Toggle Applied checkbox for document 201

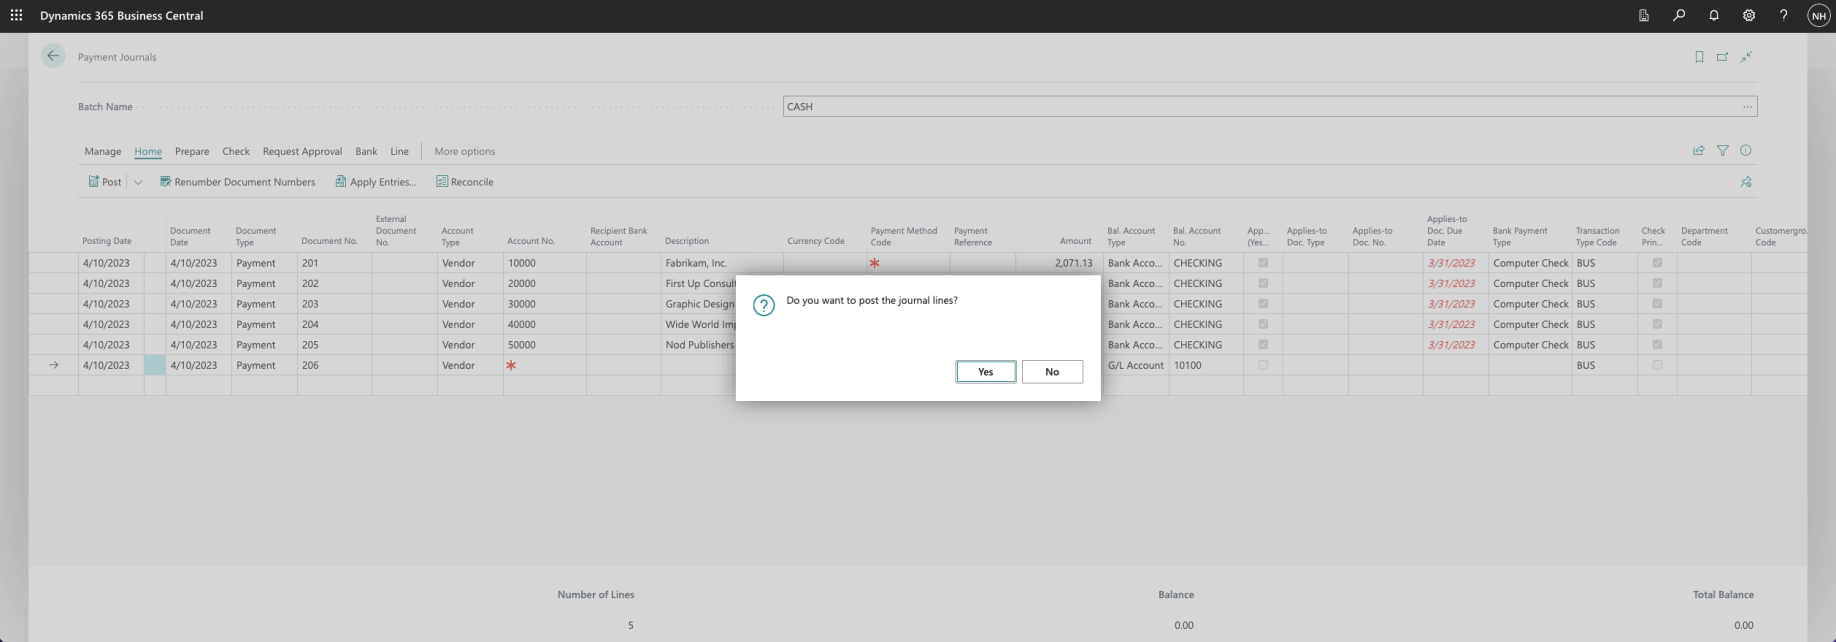[1263, 263]
